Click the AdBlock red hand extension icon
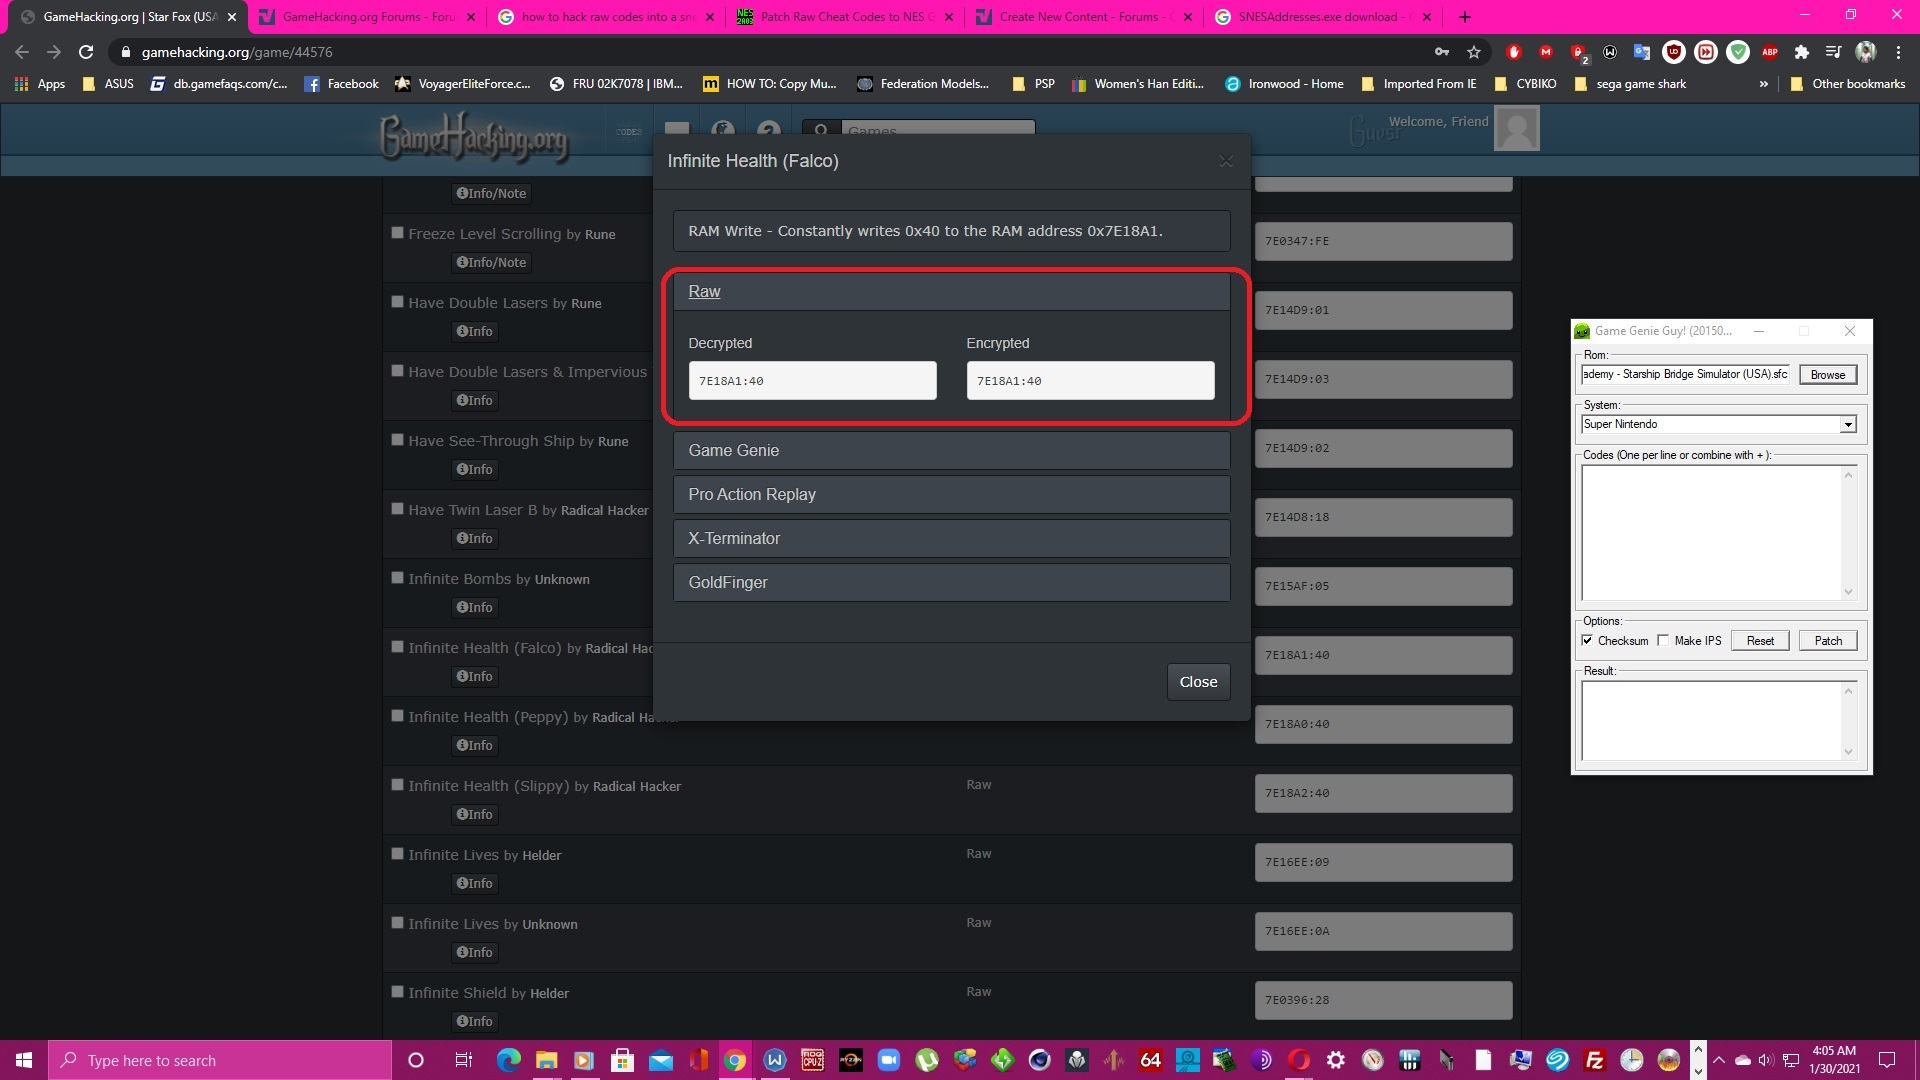Image resolution: width=1920 pixels, height=1080 pixels. pyautogui.click(x=1514, y=52)
